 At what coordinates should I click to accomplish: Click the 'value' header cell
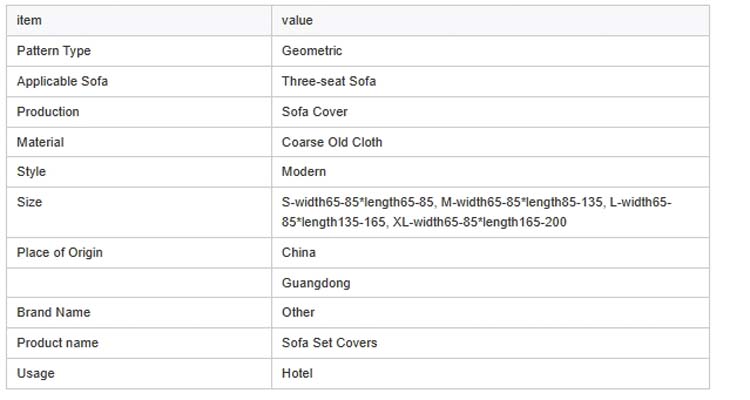coord(298,21)
